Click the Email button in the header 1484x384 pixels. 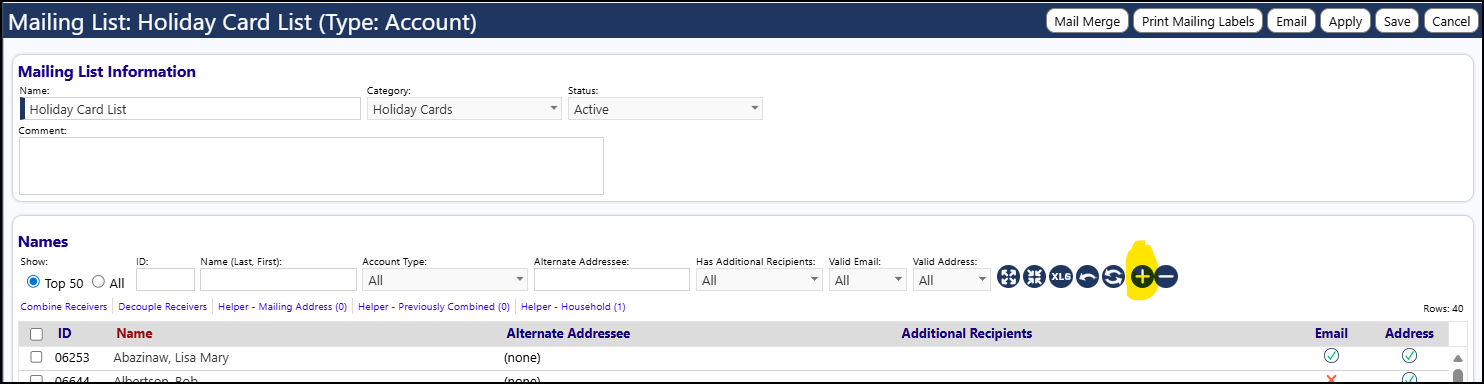click(1292, 21)
